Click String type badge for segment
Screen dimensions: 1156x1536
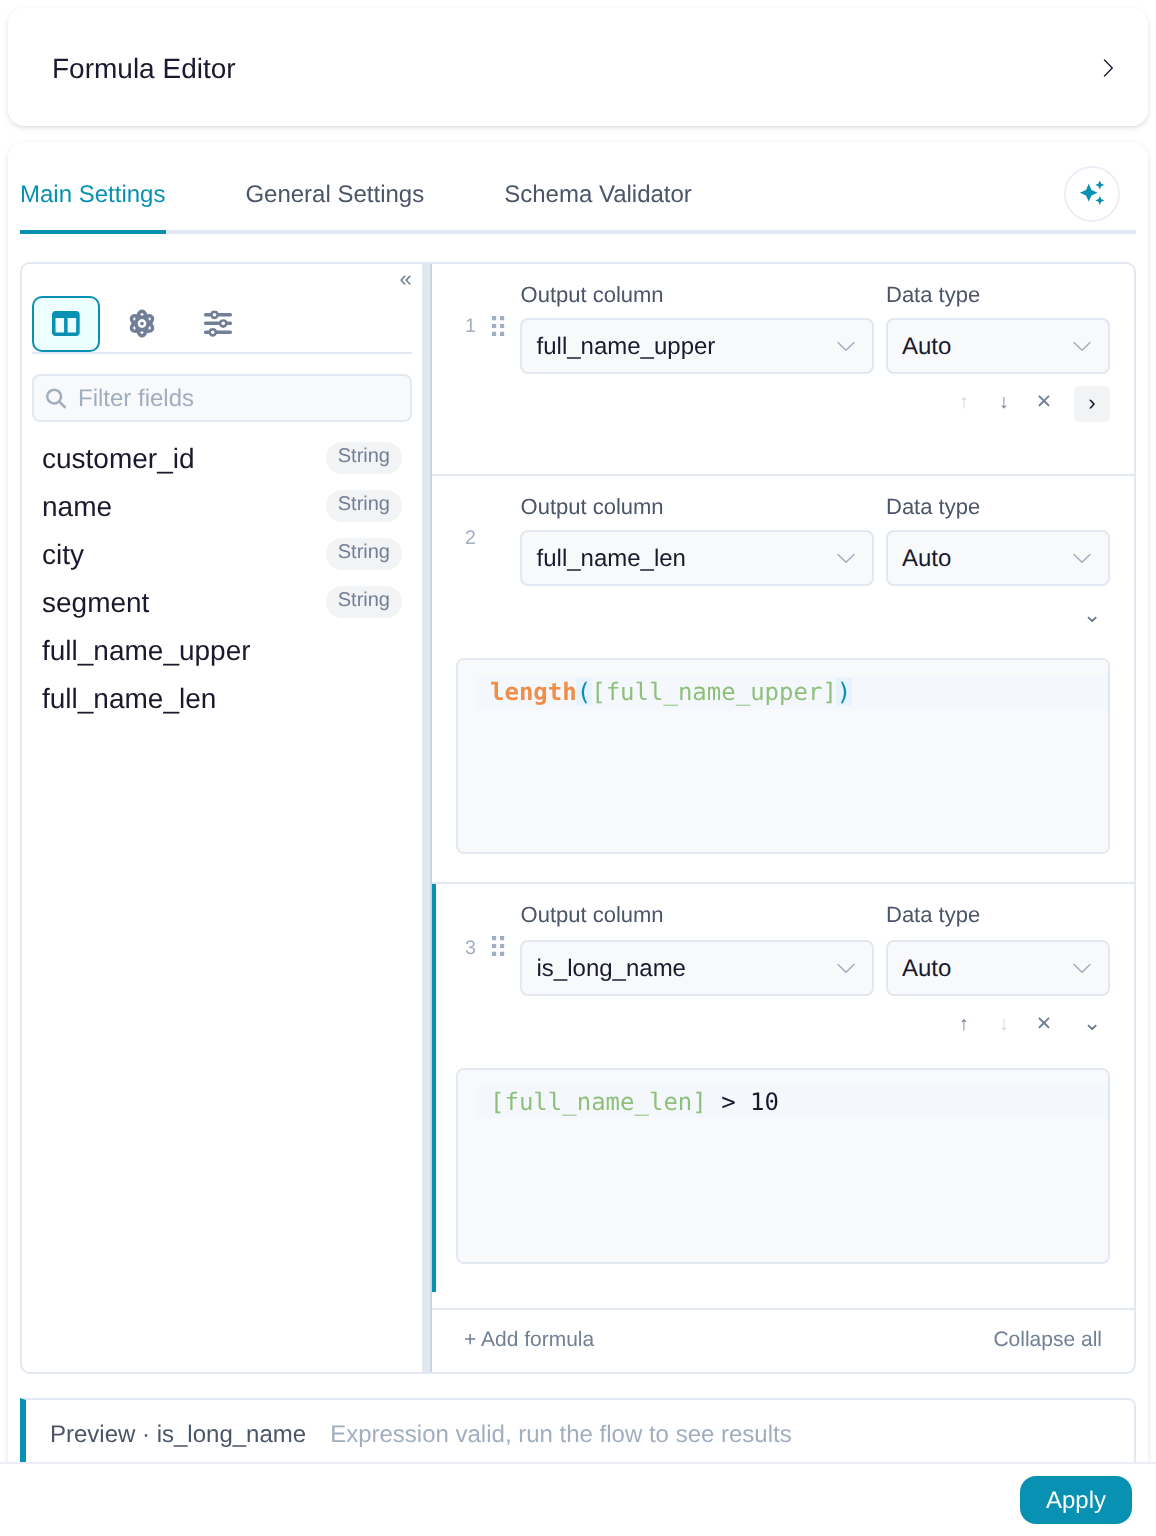(364, 601)
